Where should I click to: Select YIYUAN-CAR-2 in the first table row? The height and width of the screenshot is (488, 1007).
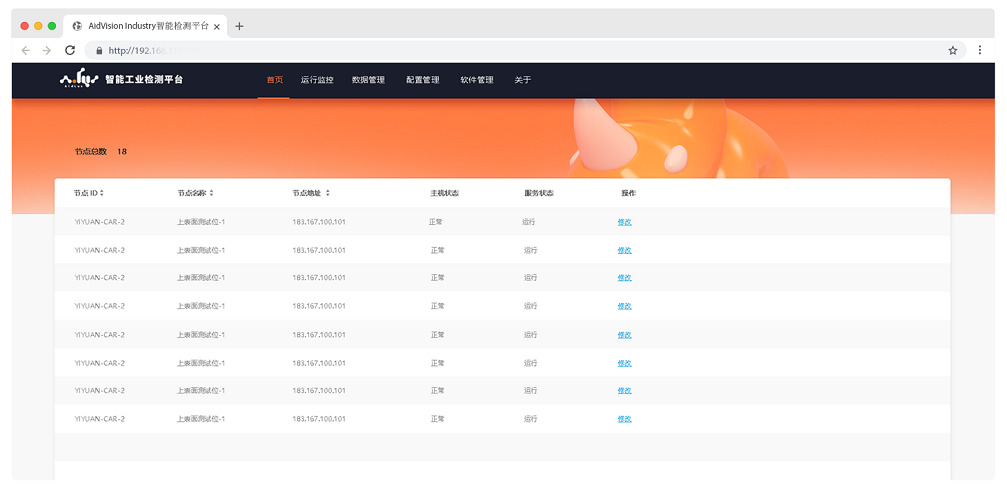100,222
